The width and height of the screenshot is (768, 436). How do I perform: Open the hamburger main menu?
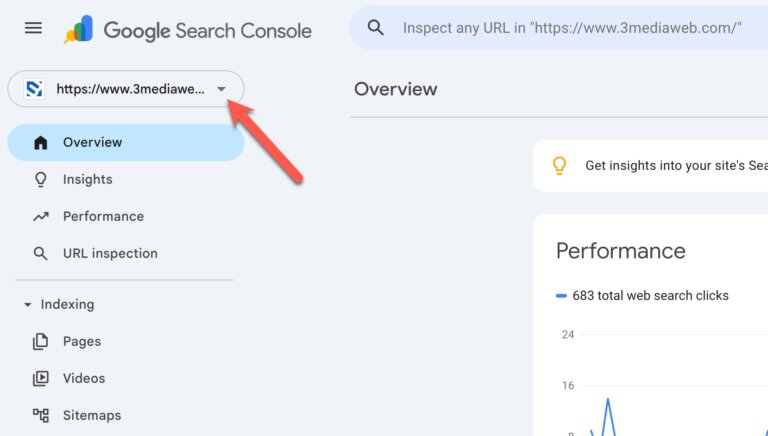coord(33,28)
